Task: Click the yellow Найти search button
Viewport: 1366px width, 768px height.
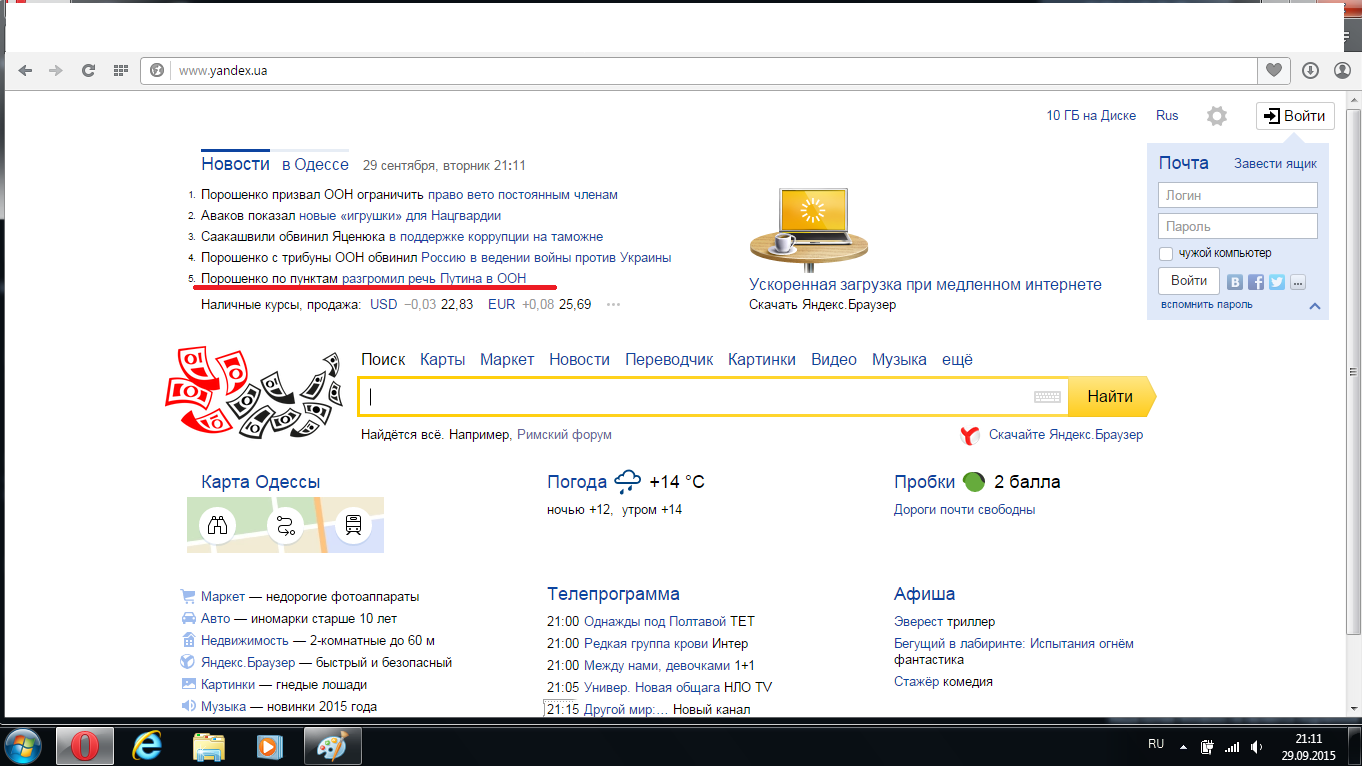Action: point(1112,397)
